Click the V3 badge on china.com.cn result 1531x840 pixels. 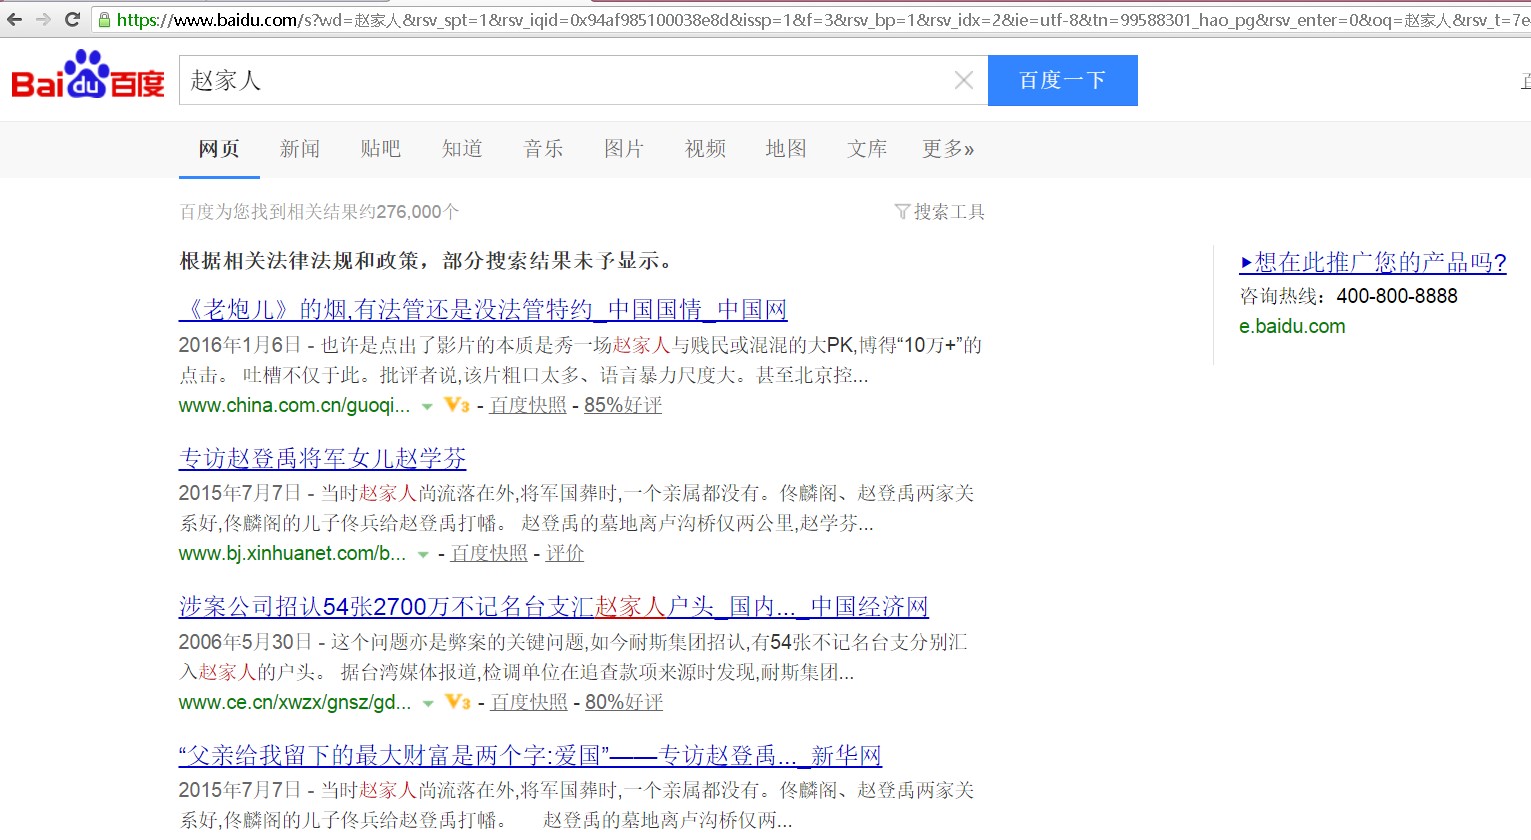point(457,405)
